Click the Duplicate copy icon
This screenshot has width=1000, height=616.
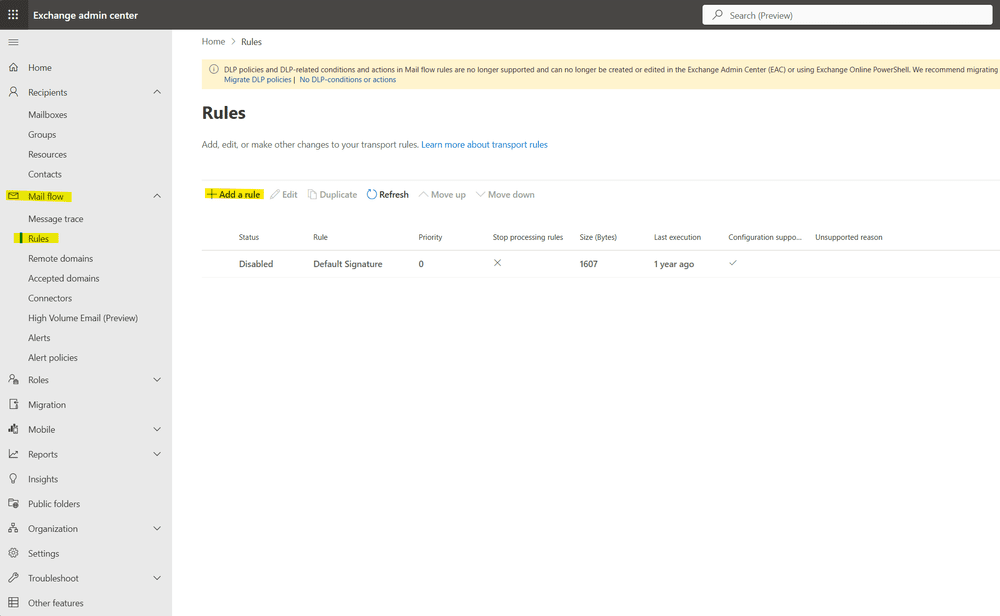click(x=312, y=194)
